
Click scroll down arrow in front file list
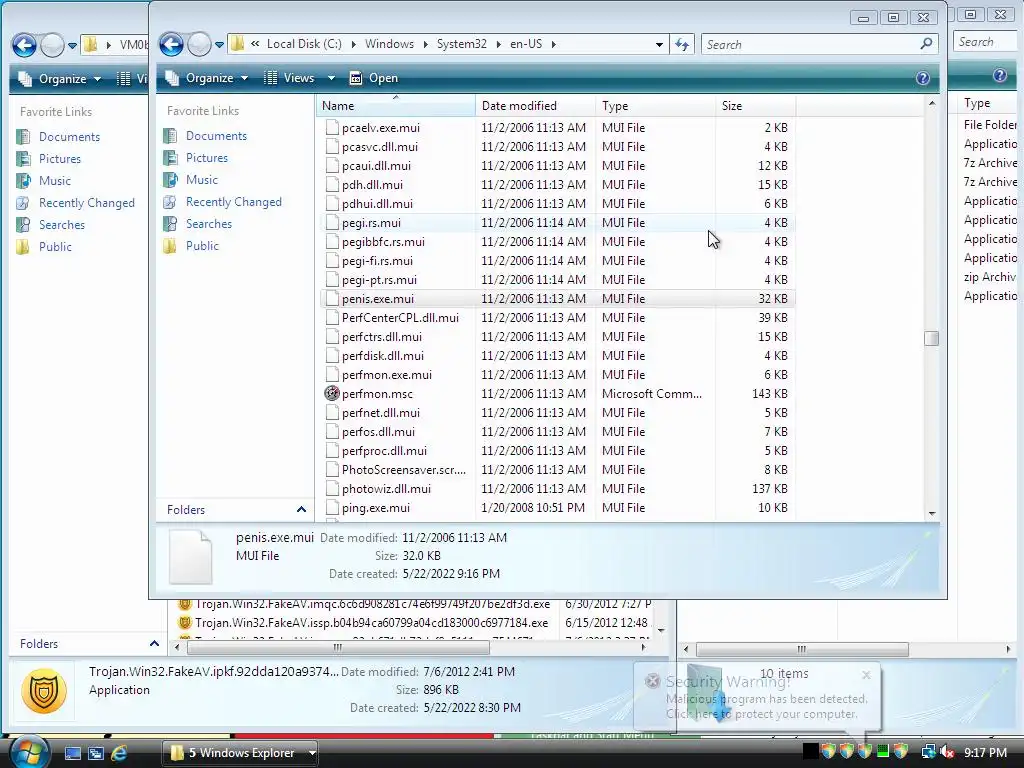click(x=932, y=514)
